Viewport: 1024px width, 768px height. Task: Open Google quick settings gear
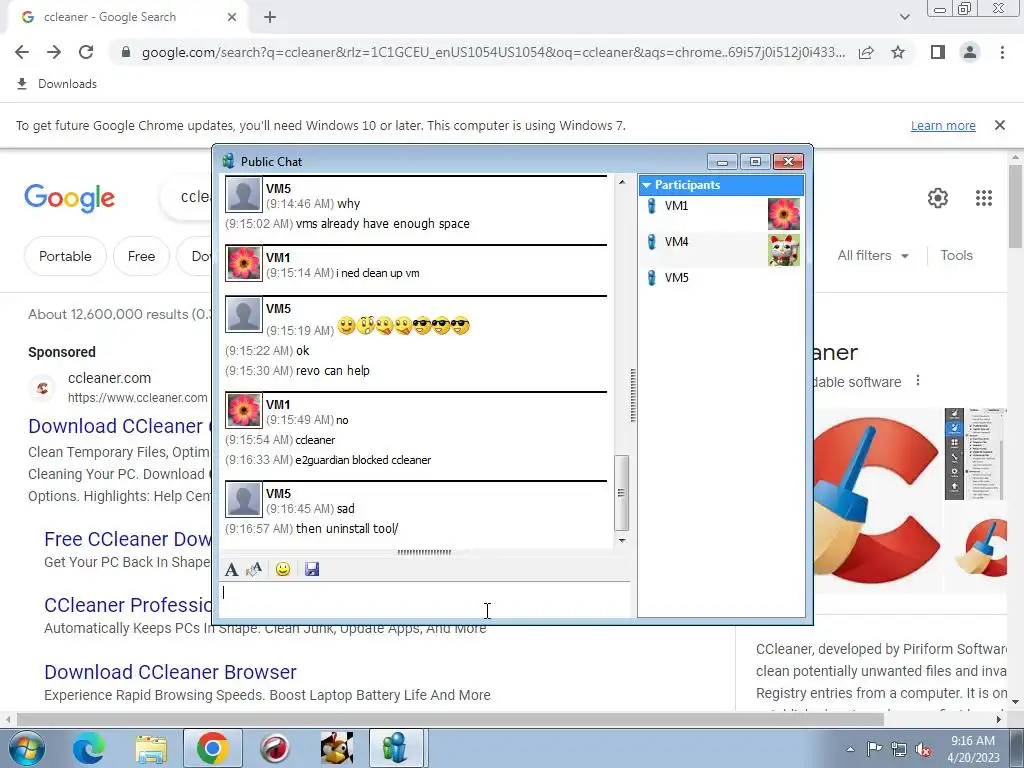pyautogui.click(x=938, y=198)
